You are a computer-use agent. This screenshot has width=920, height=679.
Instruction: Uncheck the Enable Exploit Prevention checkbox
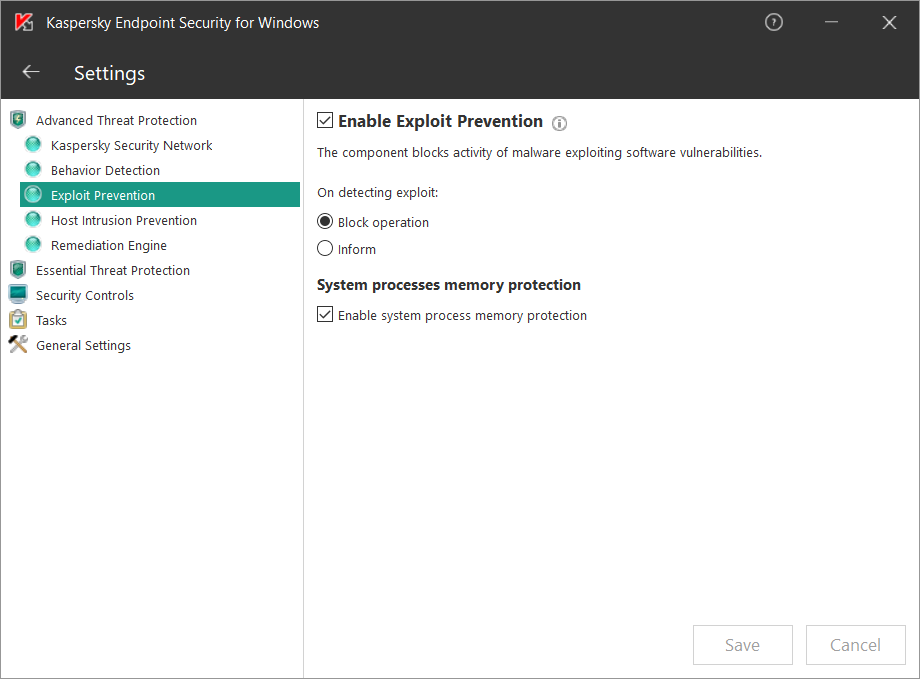pyautogui.click(x=324, y=120)
